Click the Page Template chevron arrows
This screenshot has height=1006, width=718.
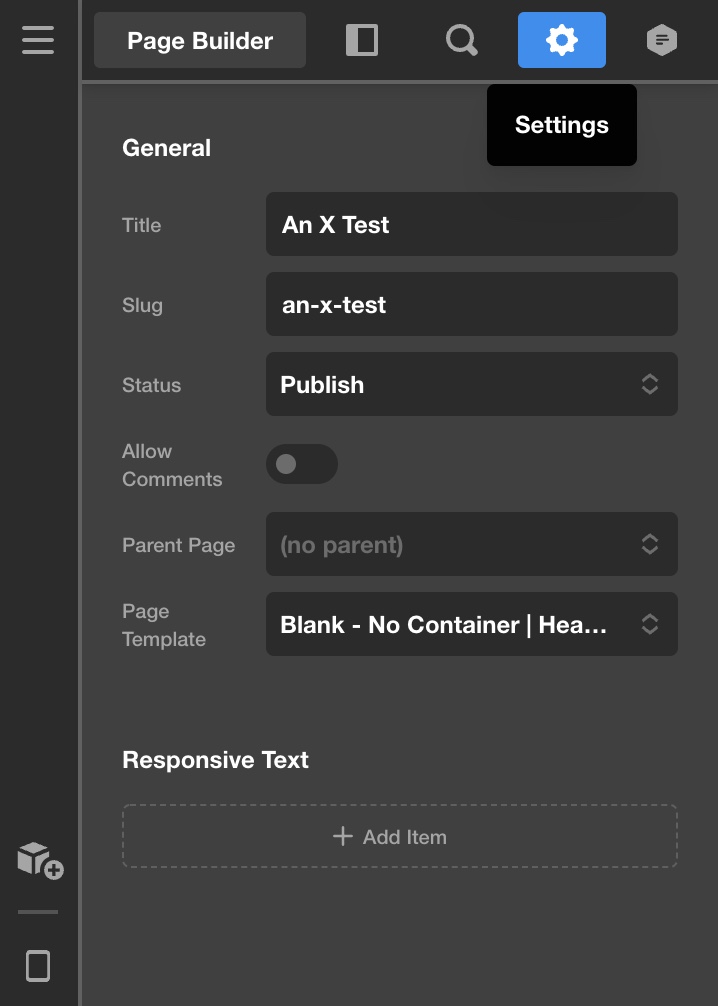coord(650,624)
